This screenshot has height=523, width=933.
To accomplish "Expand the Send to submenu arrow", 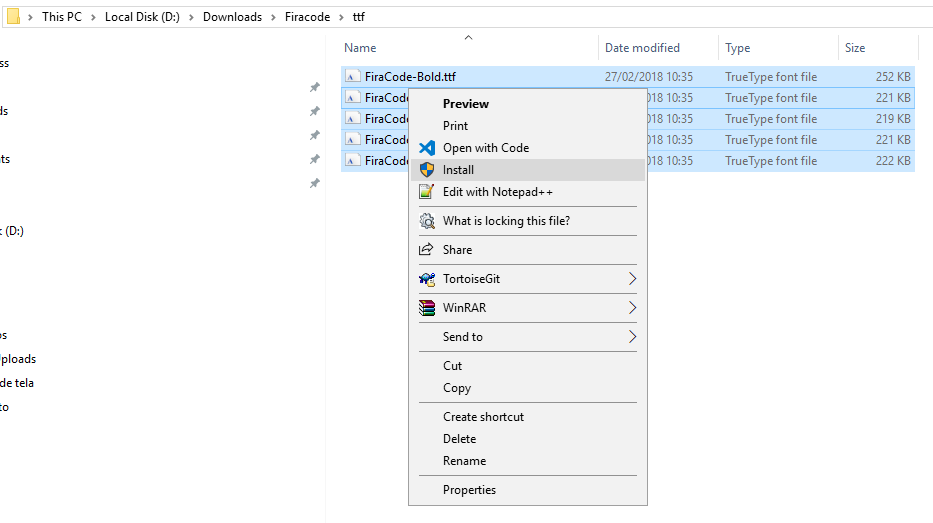I will coord(632,337).
